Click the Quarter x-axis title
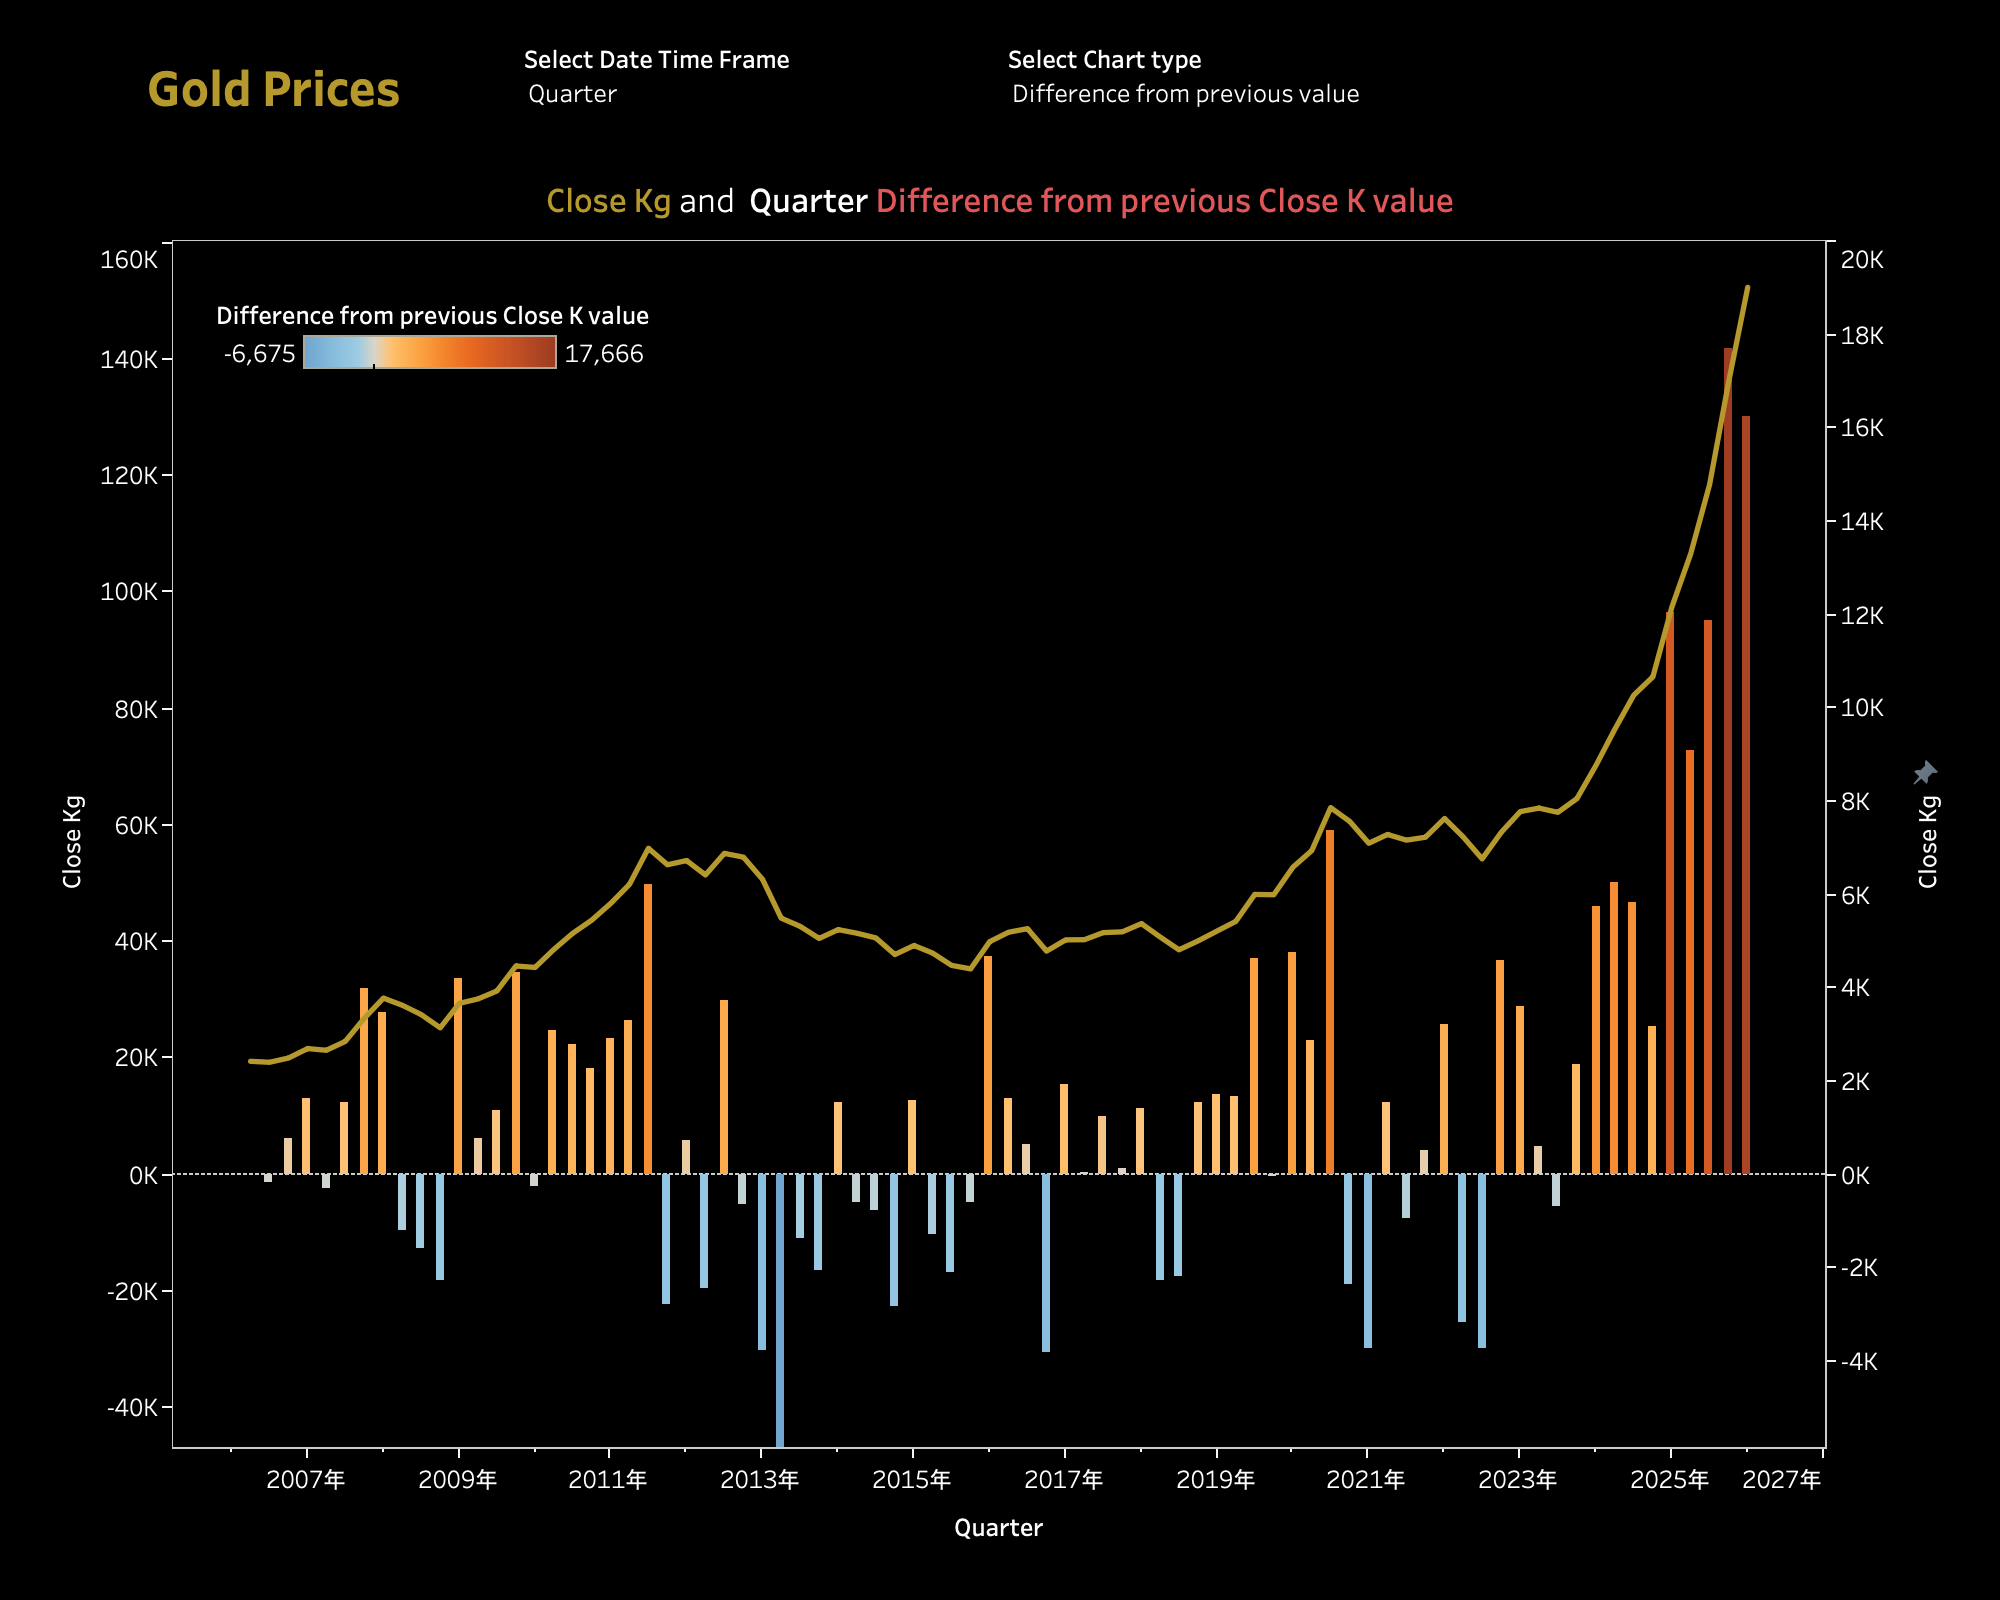Image resolution: width=2000 pixels, height=1600 pixels. [x=998, y=1528]
